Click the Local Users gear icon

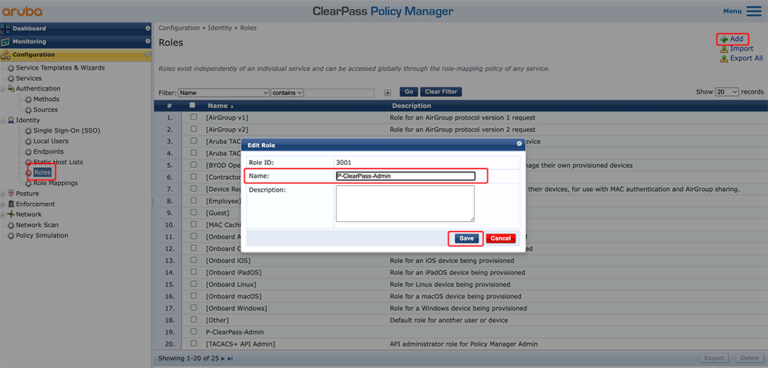pos(28,141)
